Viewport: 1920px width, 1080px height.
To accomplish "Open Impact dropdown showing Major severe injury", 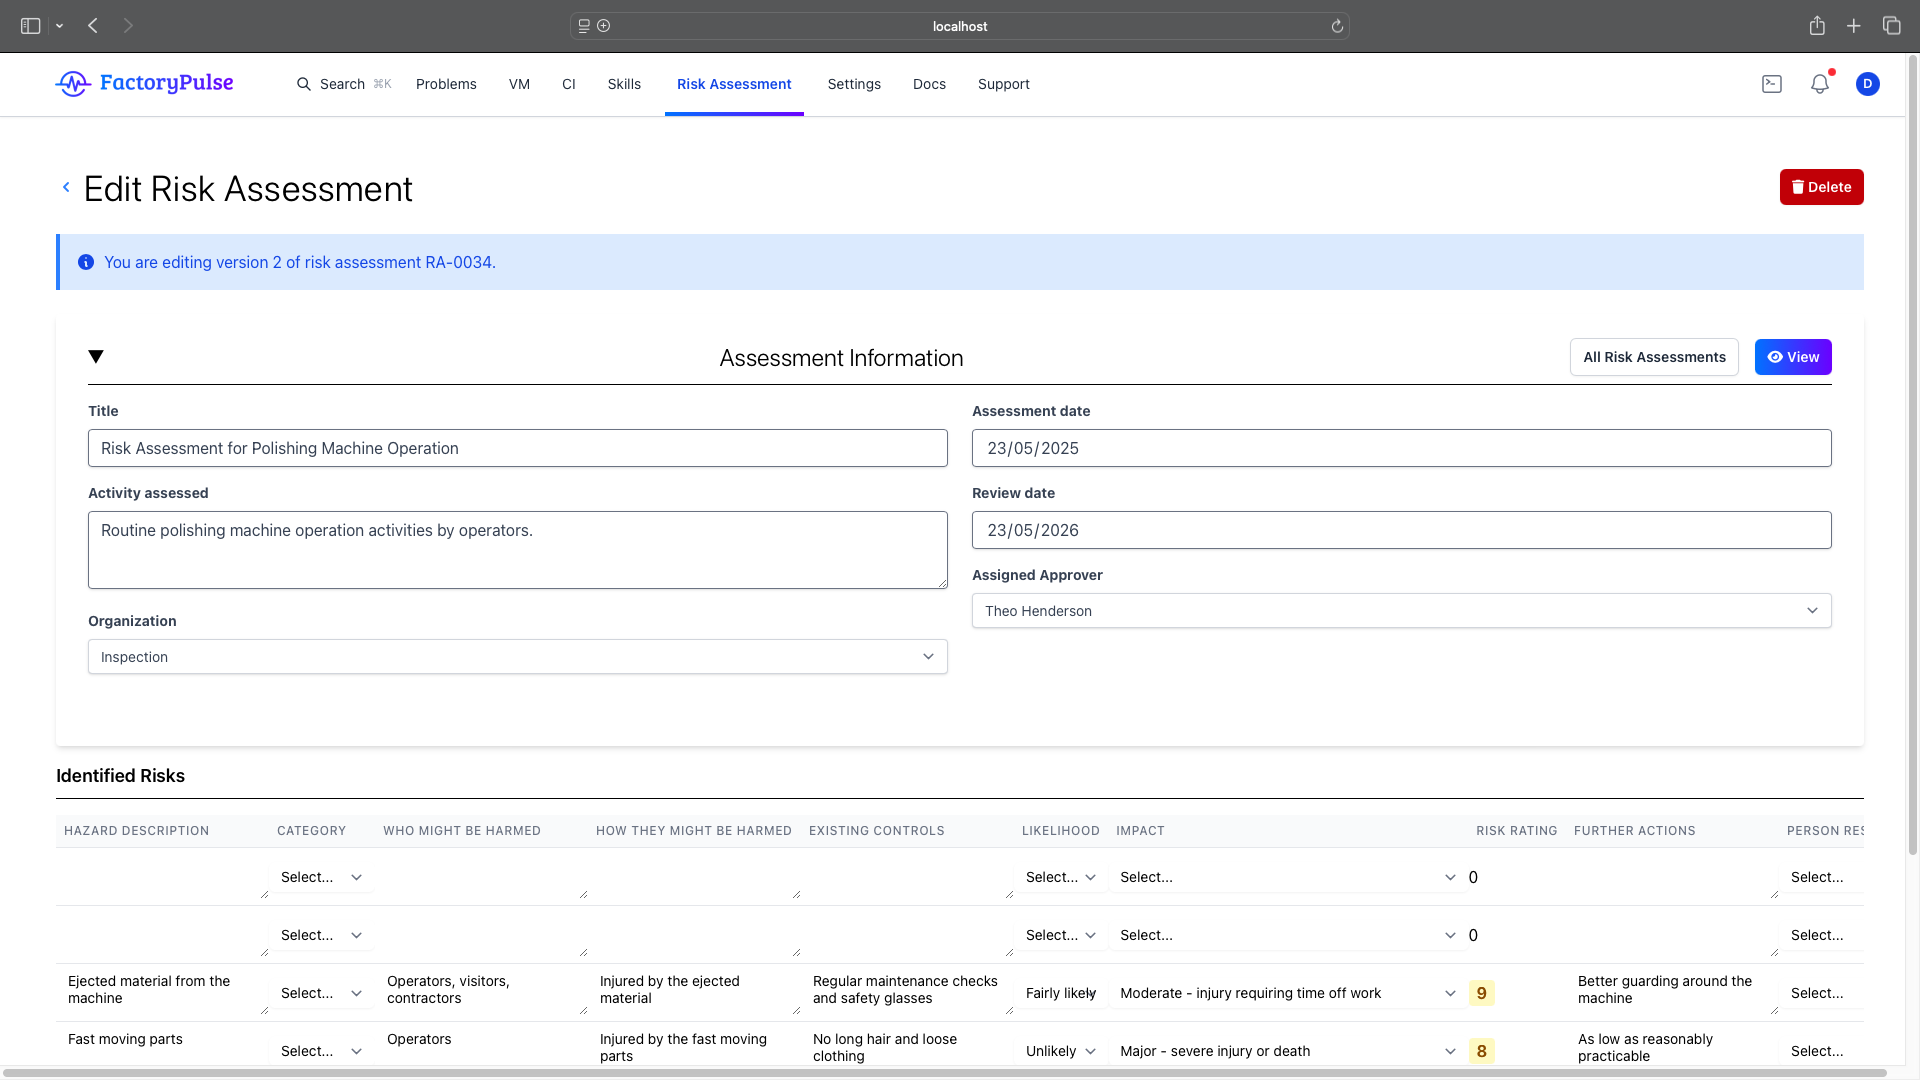I will (x=1287, y=1051).
